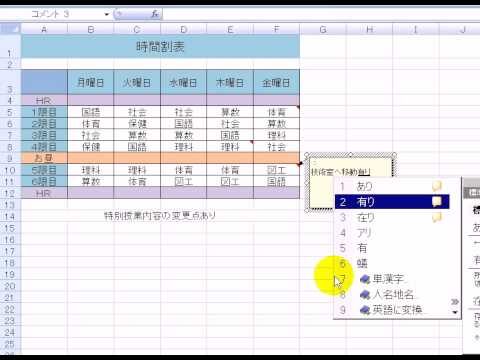Click the 特別授業内容の変更点あり note cell
Screen dimensions: 480x360
[160, 216]
